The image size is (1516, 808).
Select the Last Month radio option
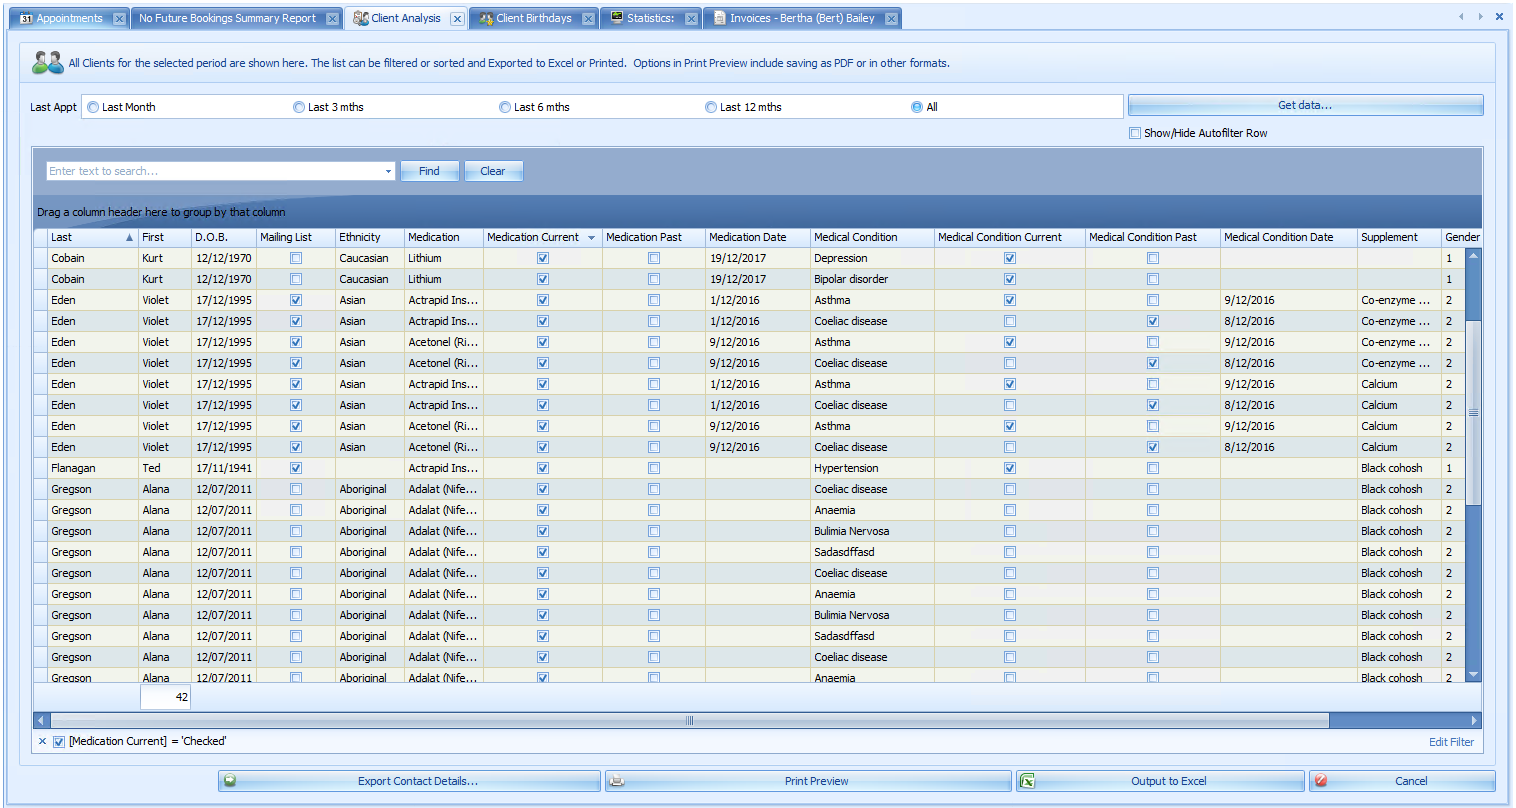pyautogui.click(x=93, y=107)
